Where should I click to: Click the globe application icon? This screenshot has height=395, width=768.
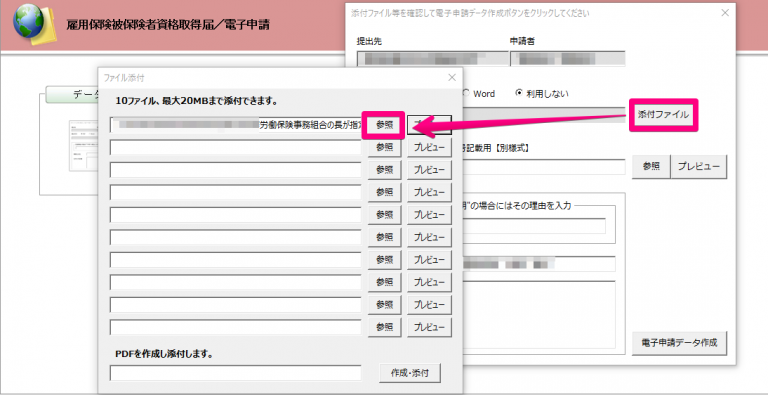click(x=30, y=24)
